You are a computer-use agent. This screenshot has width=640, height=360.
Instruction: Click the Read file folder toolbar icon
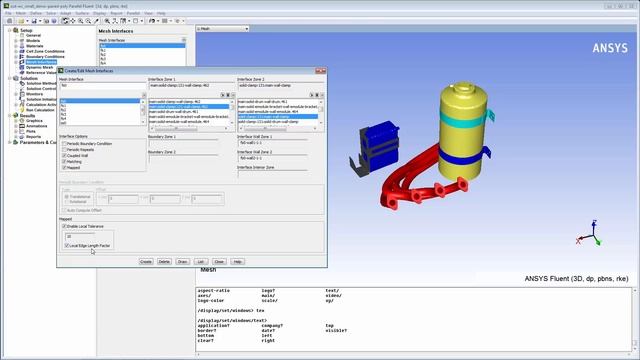[21, 21]
